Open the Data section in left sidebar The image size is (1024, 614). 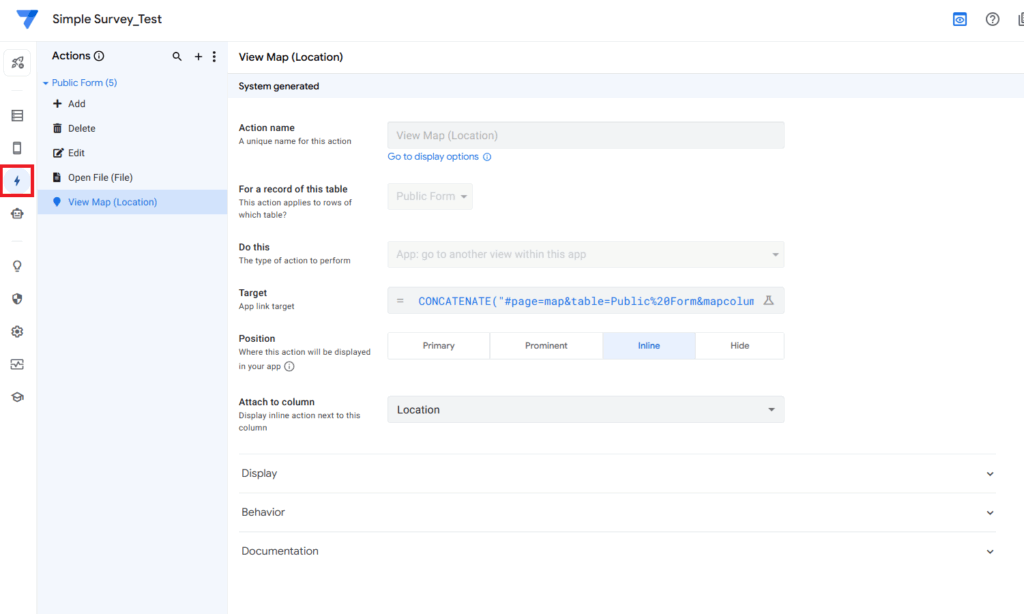[17, 116]
